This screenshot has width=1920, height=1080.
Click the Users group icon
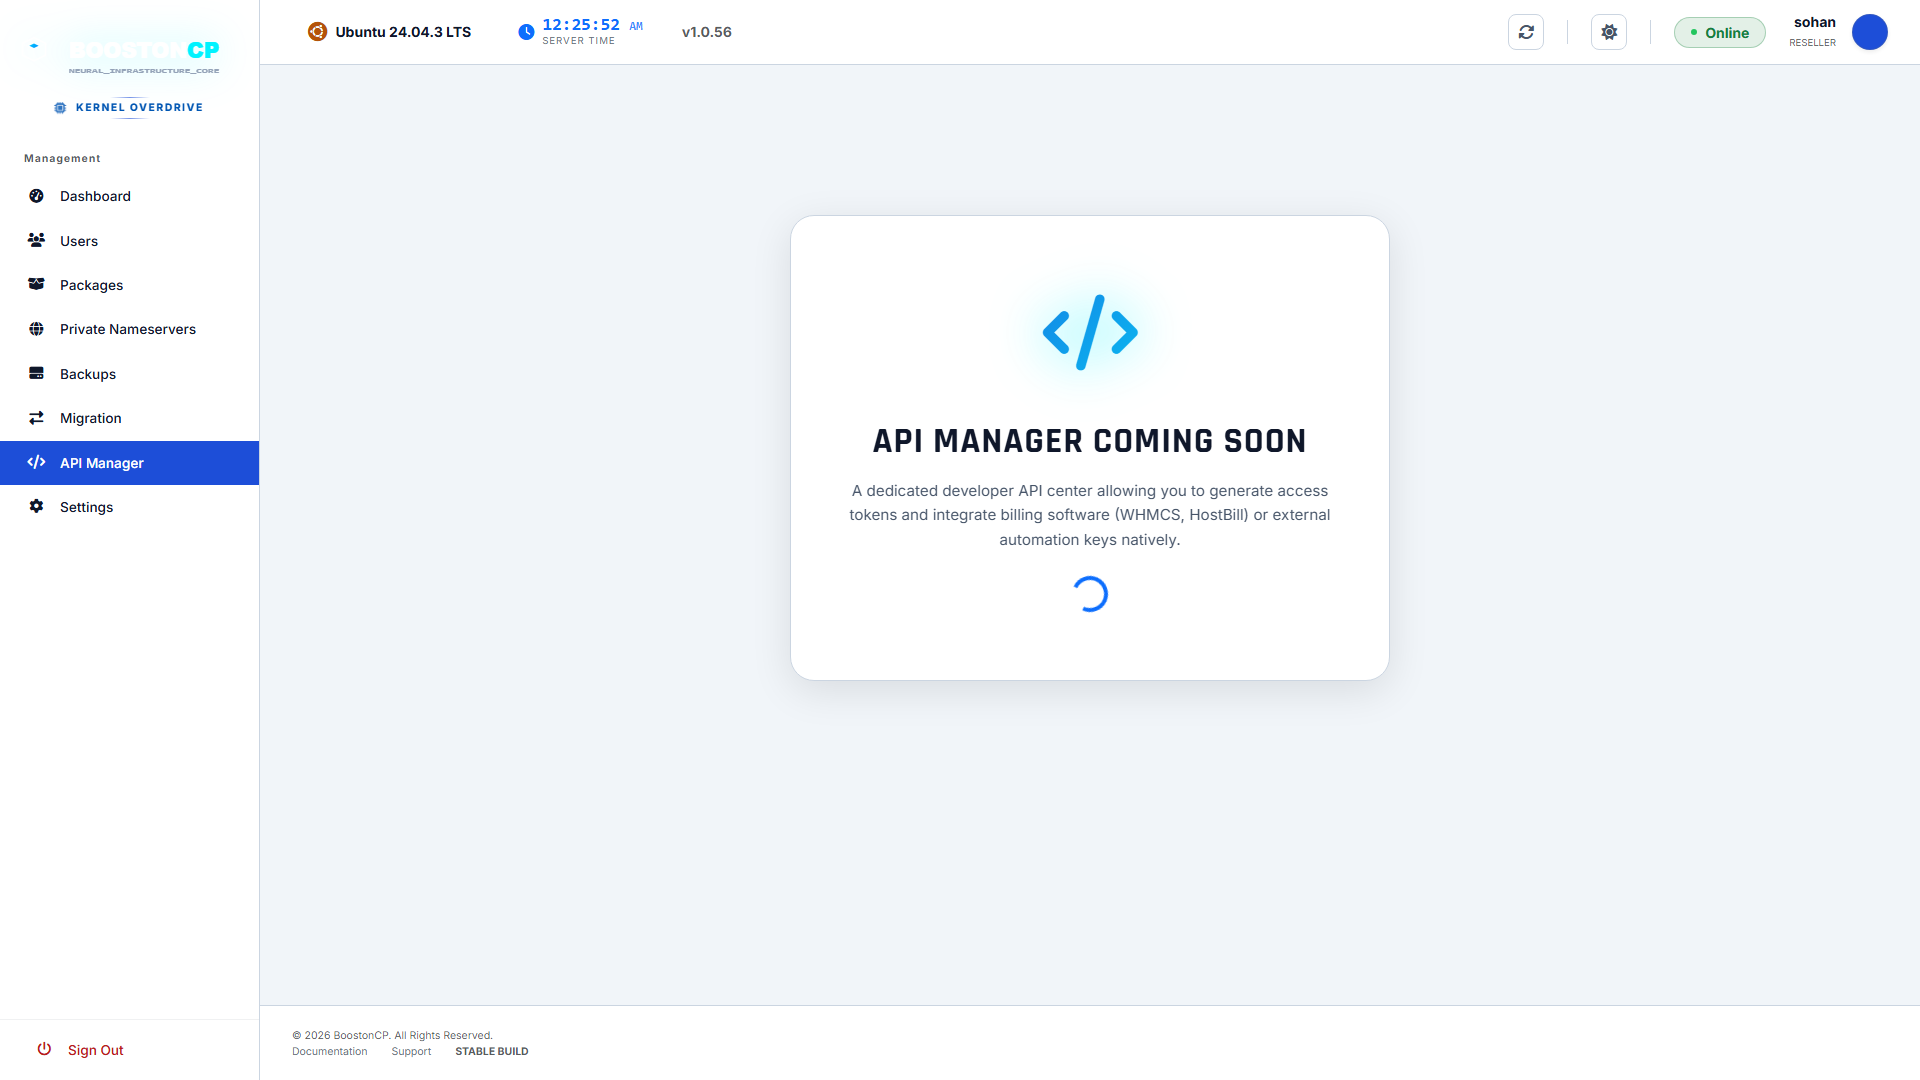37,240
